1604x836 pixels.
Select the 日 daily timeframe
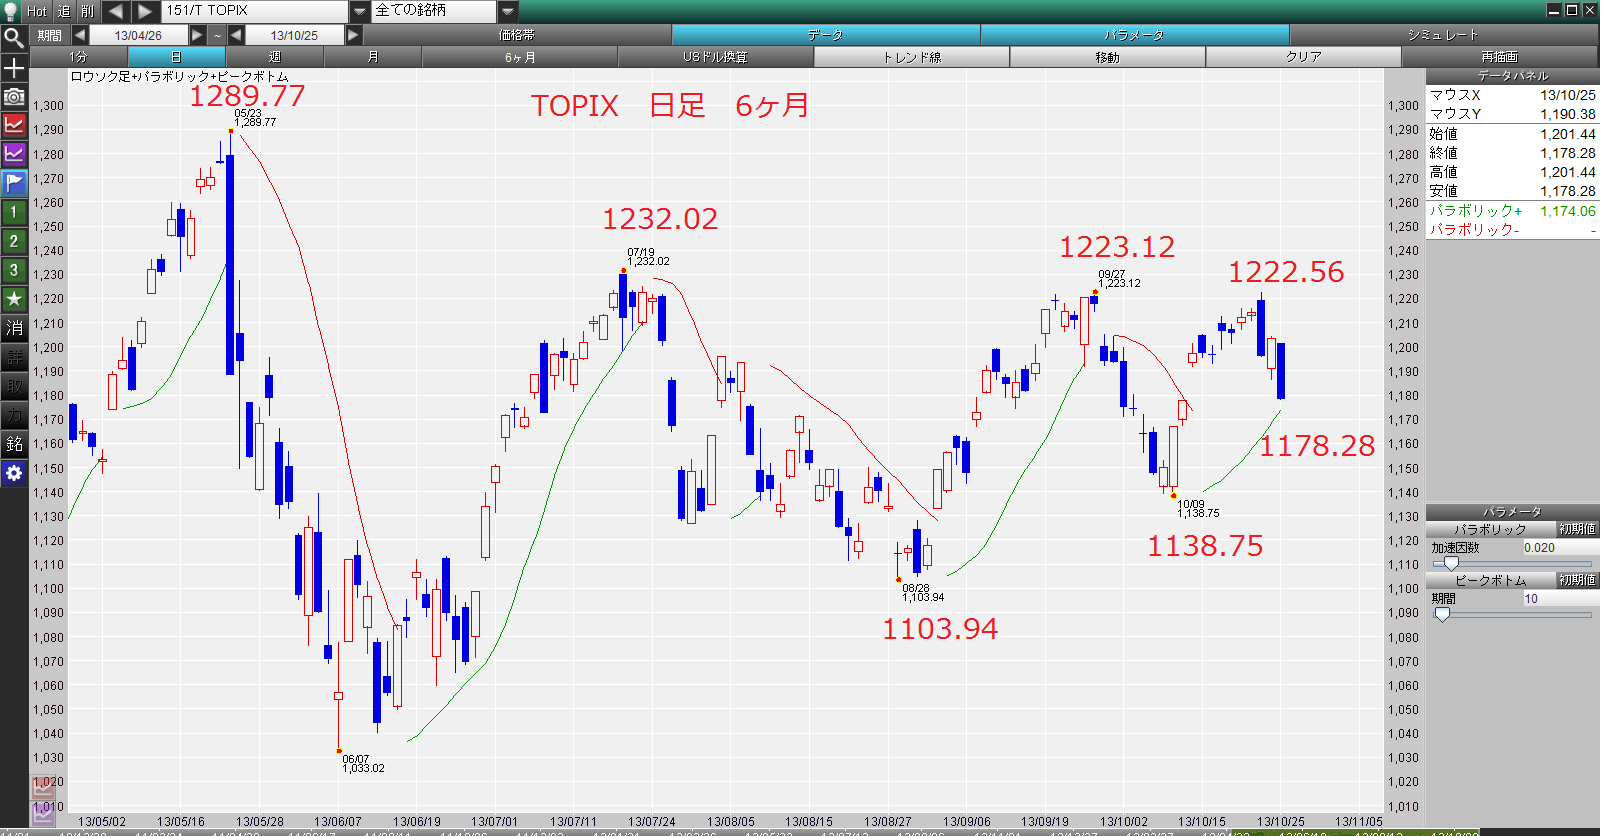coord(177,57)
